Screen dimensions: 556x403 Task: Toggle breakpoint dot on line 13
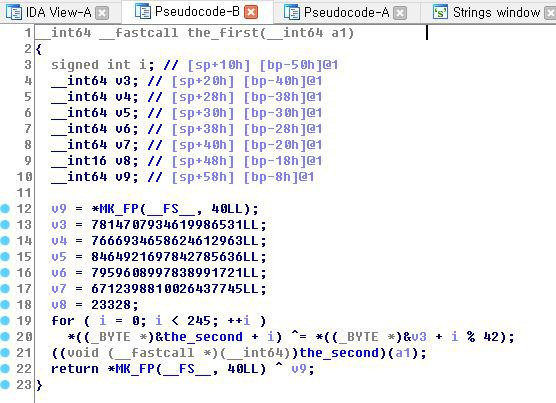[x=5, y=224]
